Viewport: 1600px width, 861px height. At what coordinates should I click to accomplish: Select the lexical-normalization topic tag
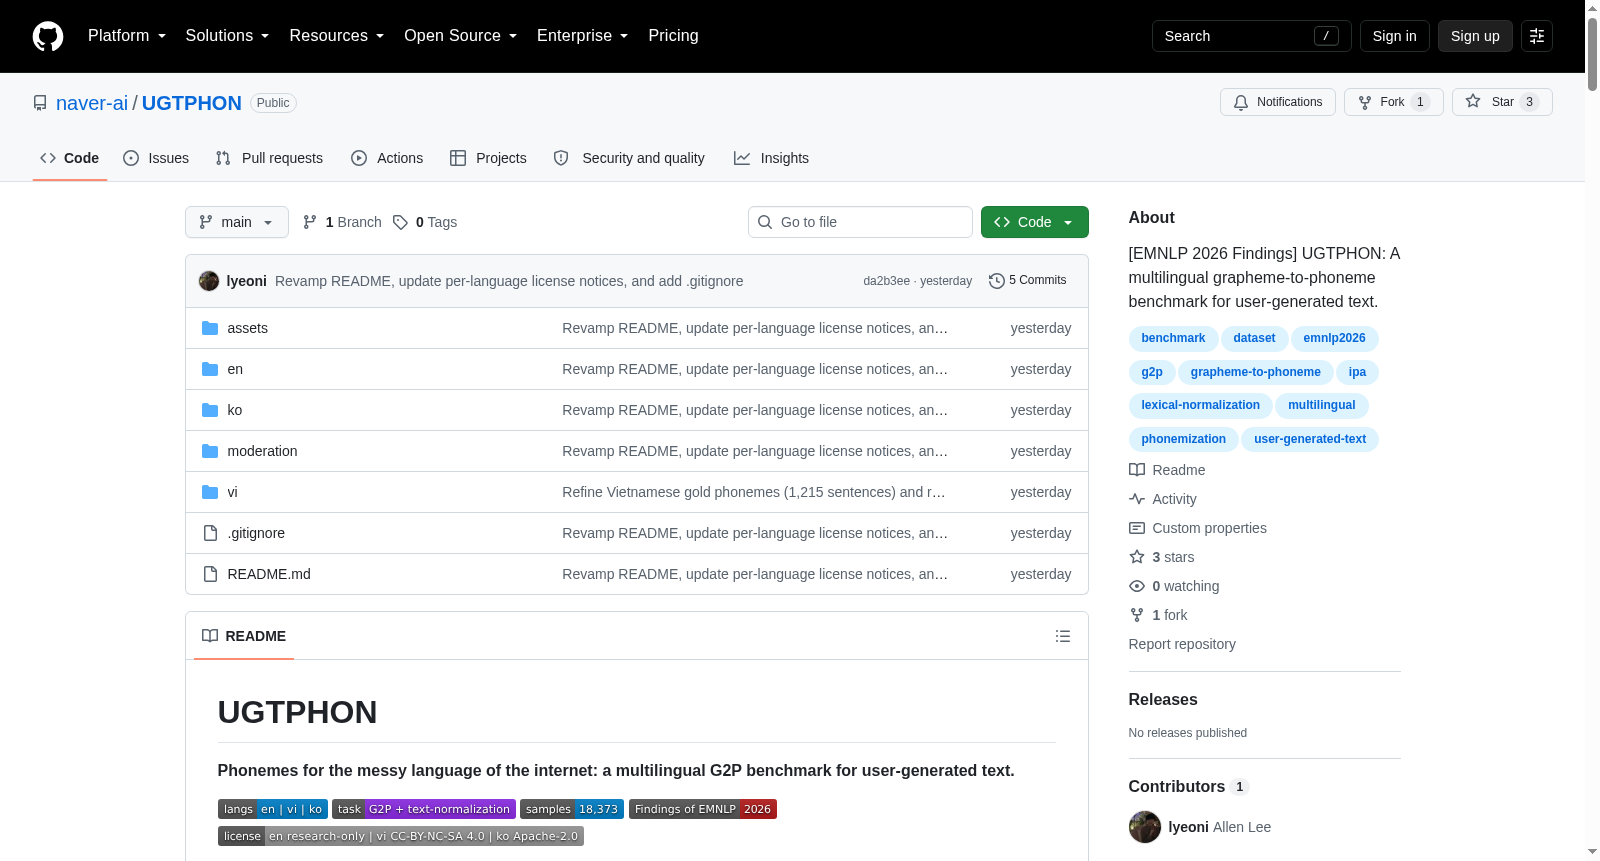[1200, 405]
